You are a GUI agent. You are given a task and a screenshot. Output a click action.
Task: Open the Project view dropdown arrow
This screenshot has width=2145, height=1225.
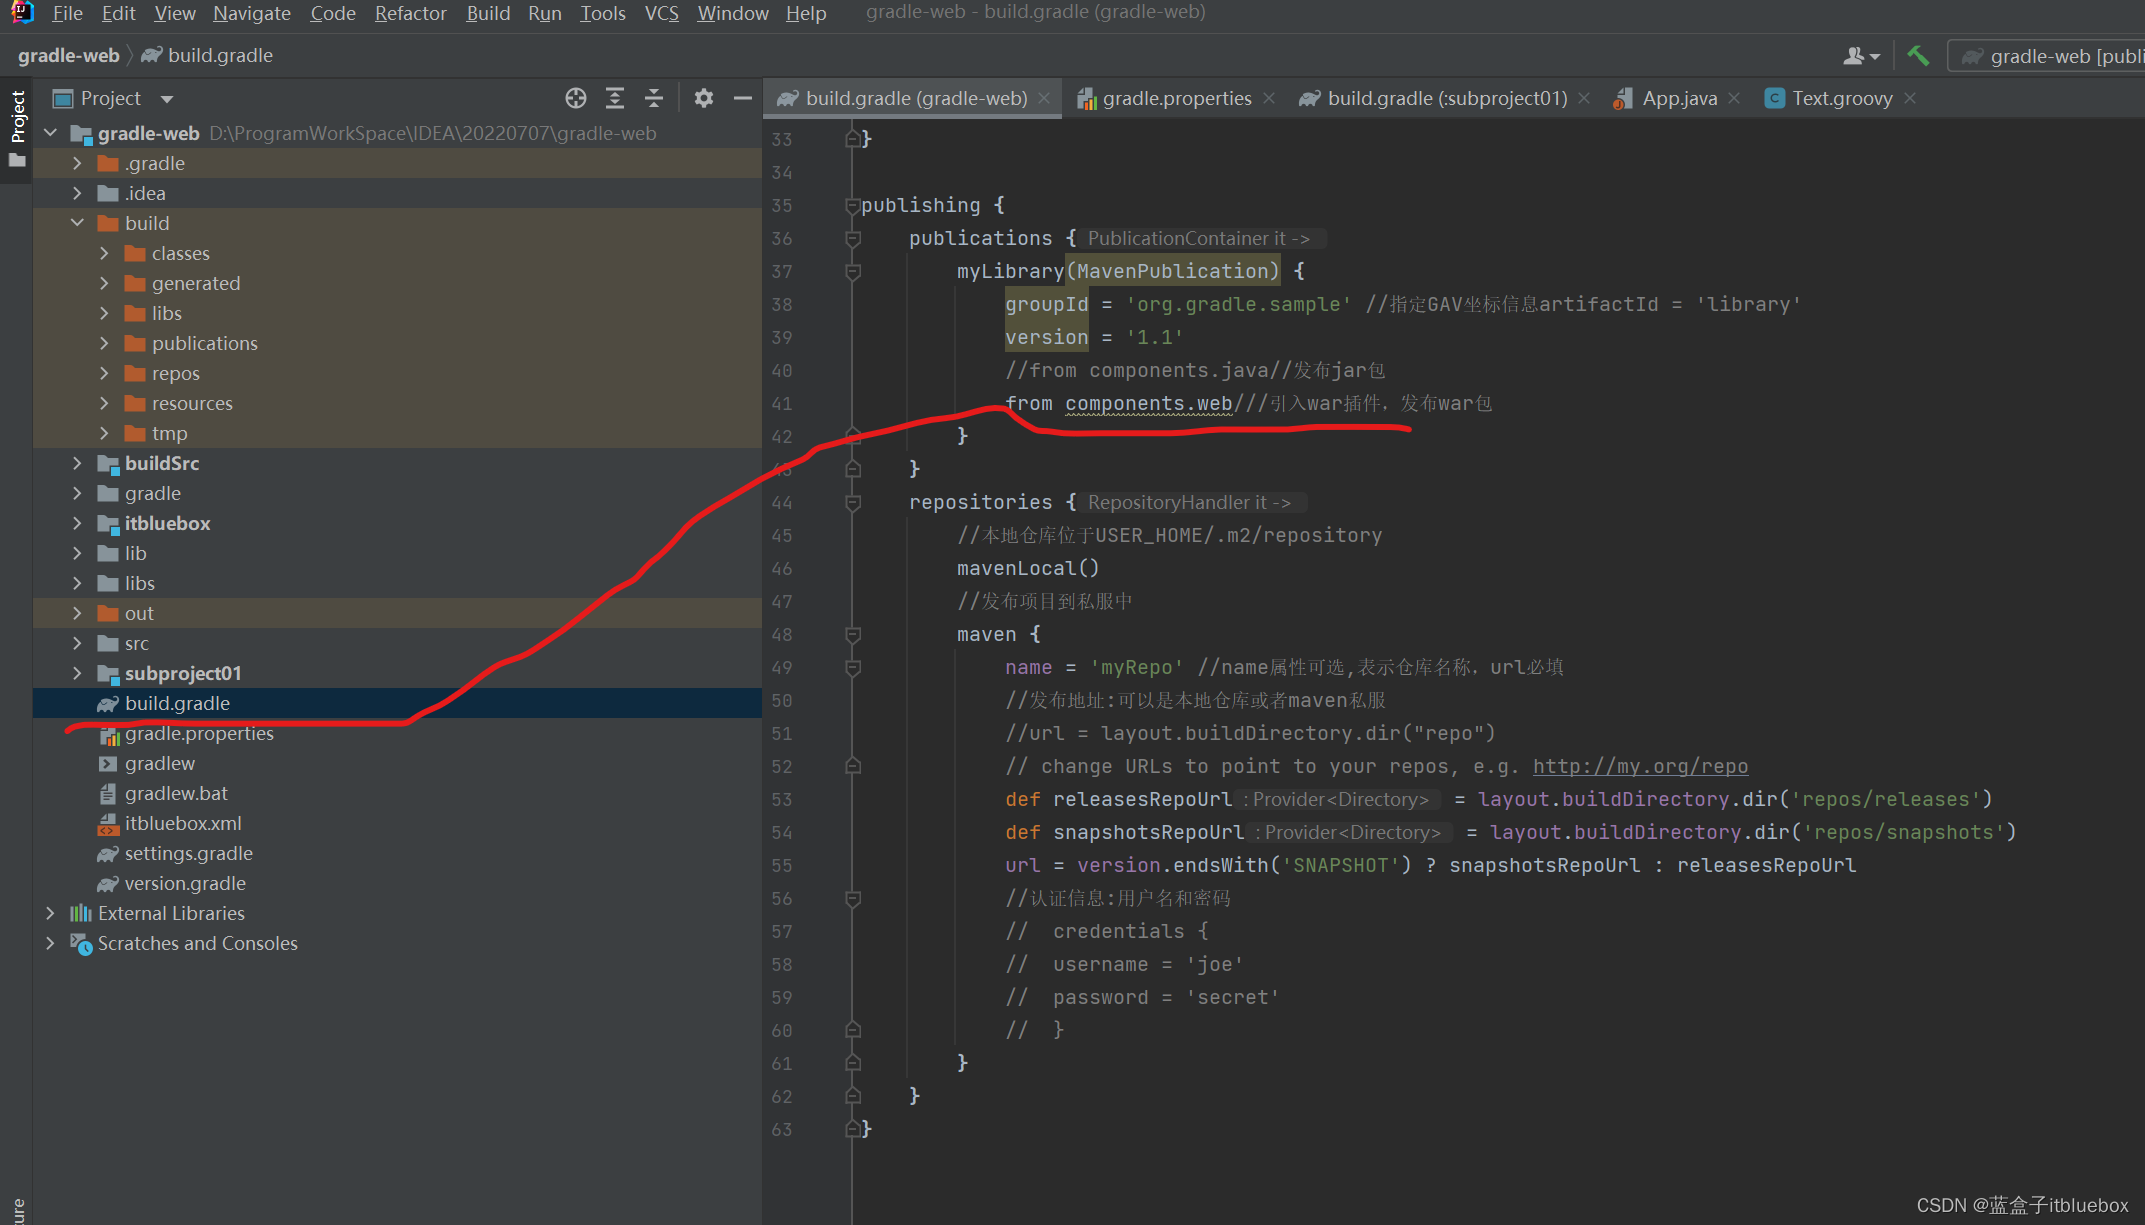(x=167, y=99)
